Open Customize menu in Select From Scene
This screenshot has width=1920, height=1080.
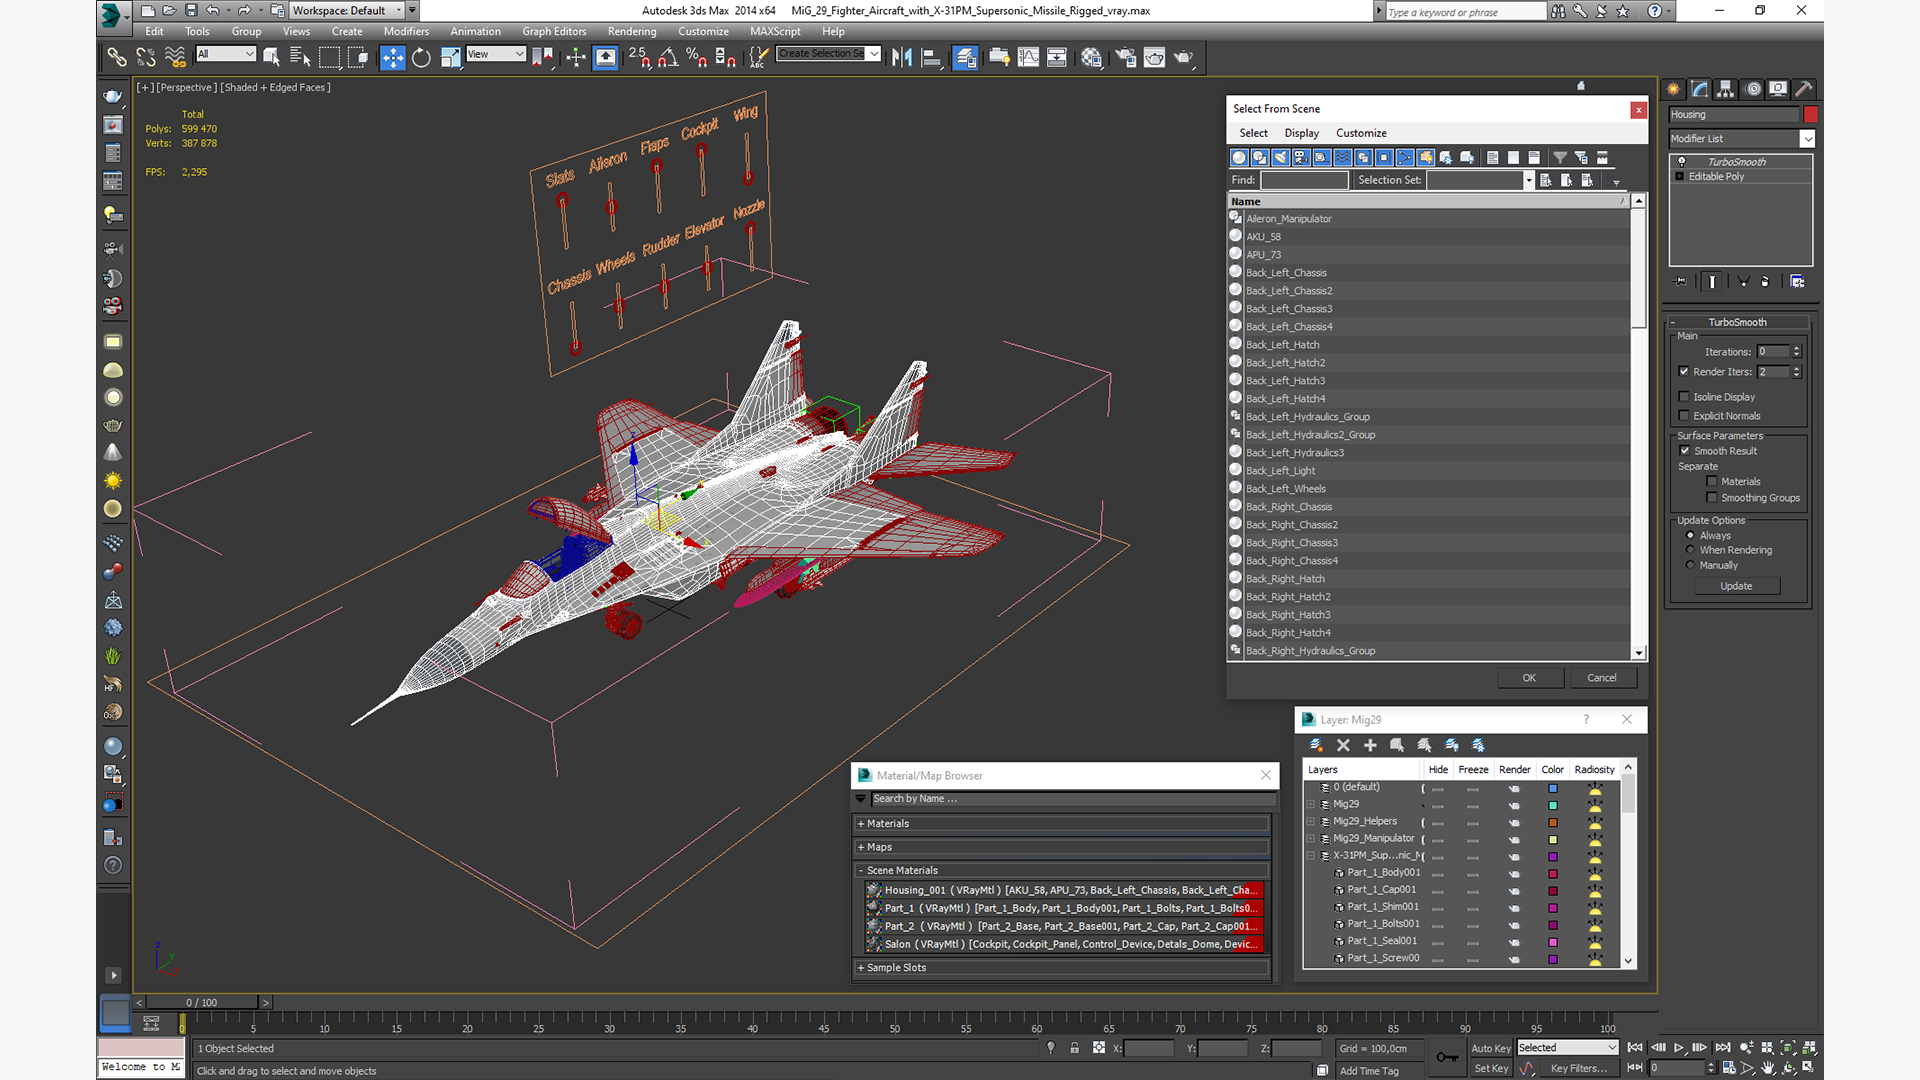coord(1361,133)
